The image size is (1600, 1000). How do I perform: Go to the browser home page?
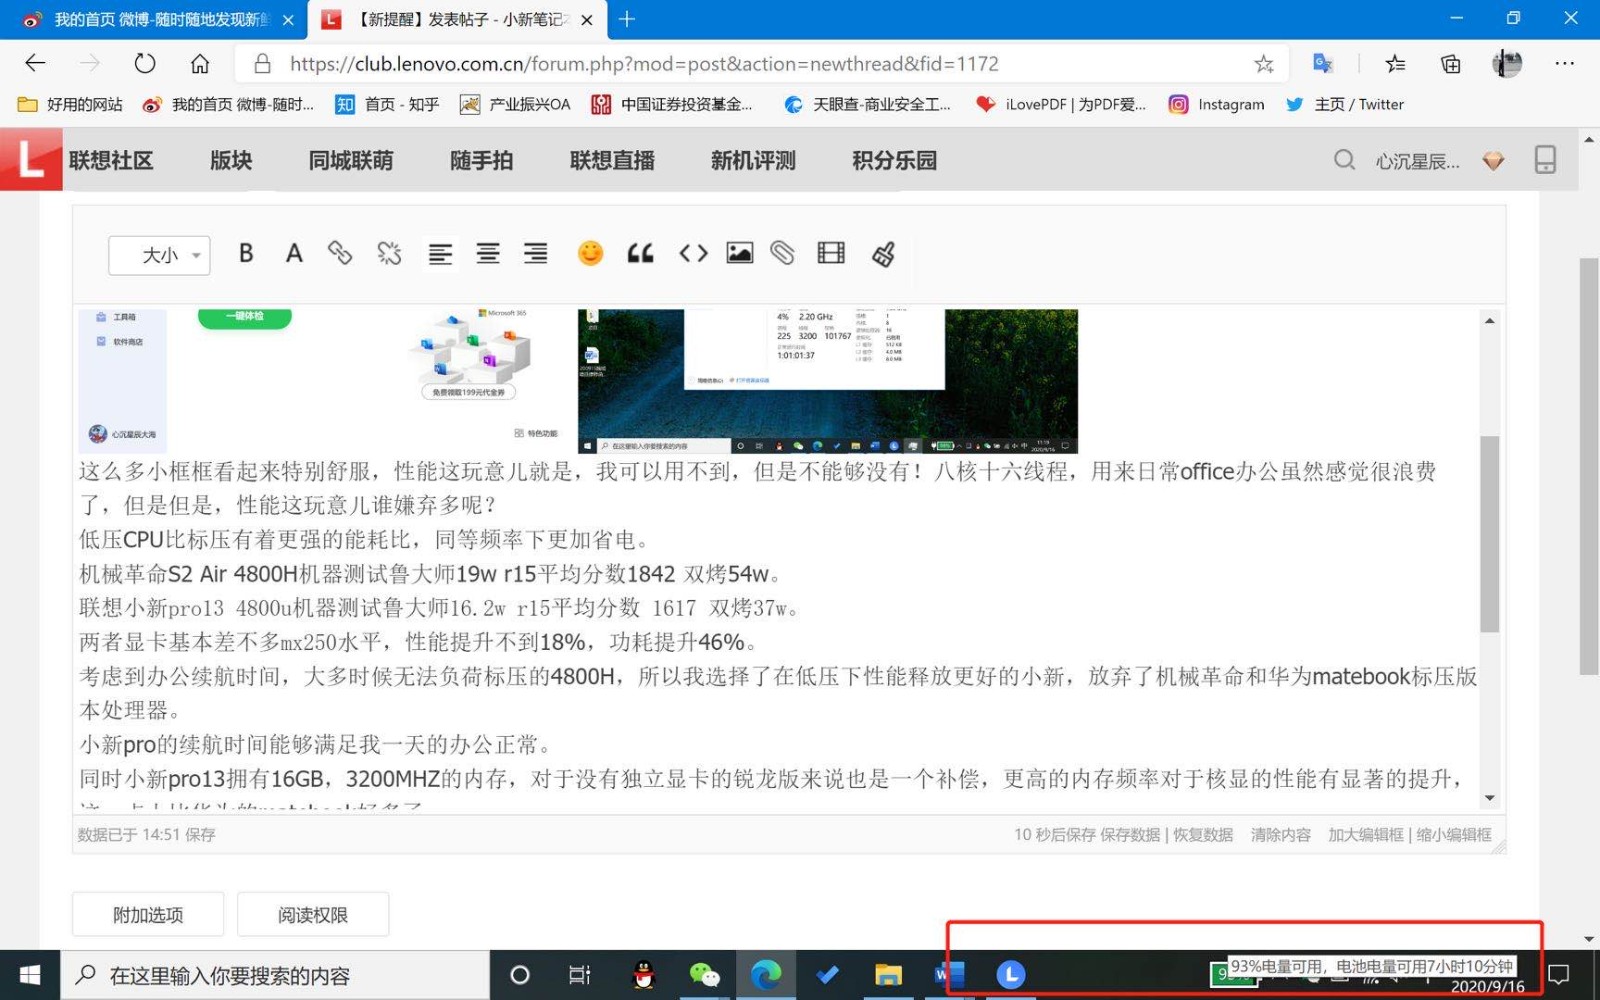point(200,64)
